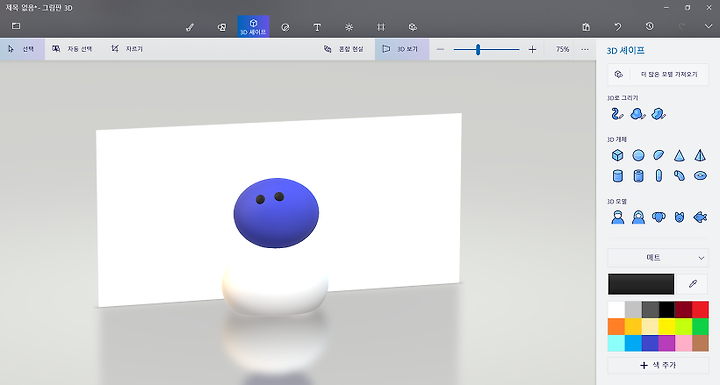Click the 75% zoom value
720x385 pixels.
click(x=562, y=49)
